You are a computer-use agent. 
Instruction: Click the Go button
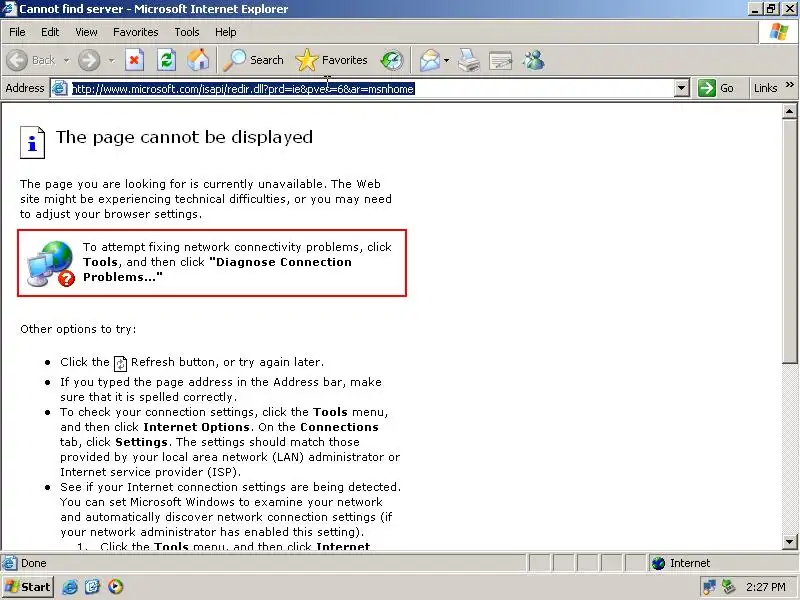[716, 88]
